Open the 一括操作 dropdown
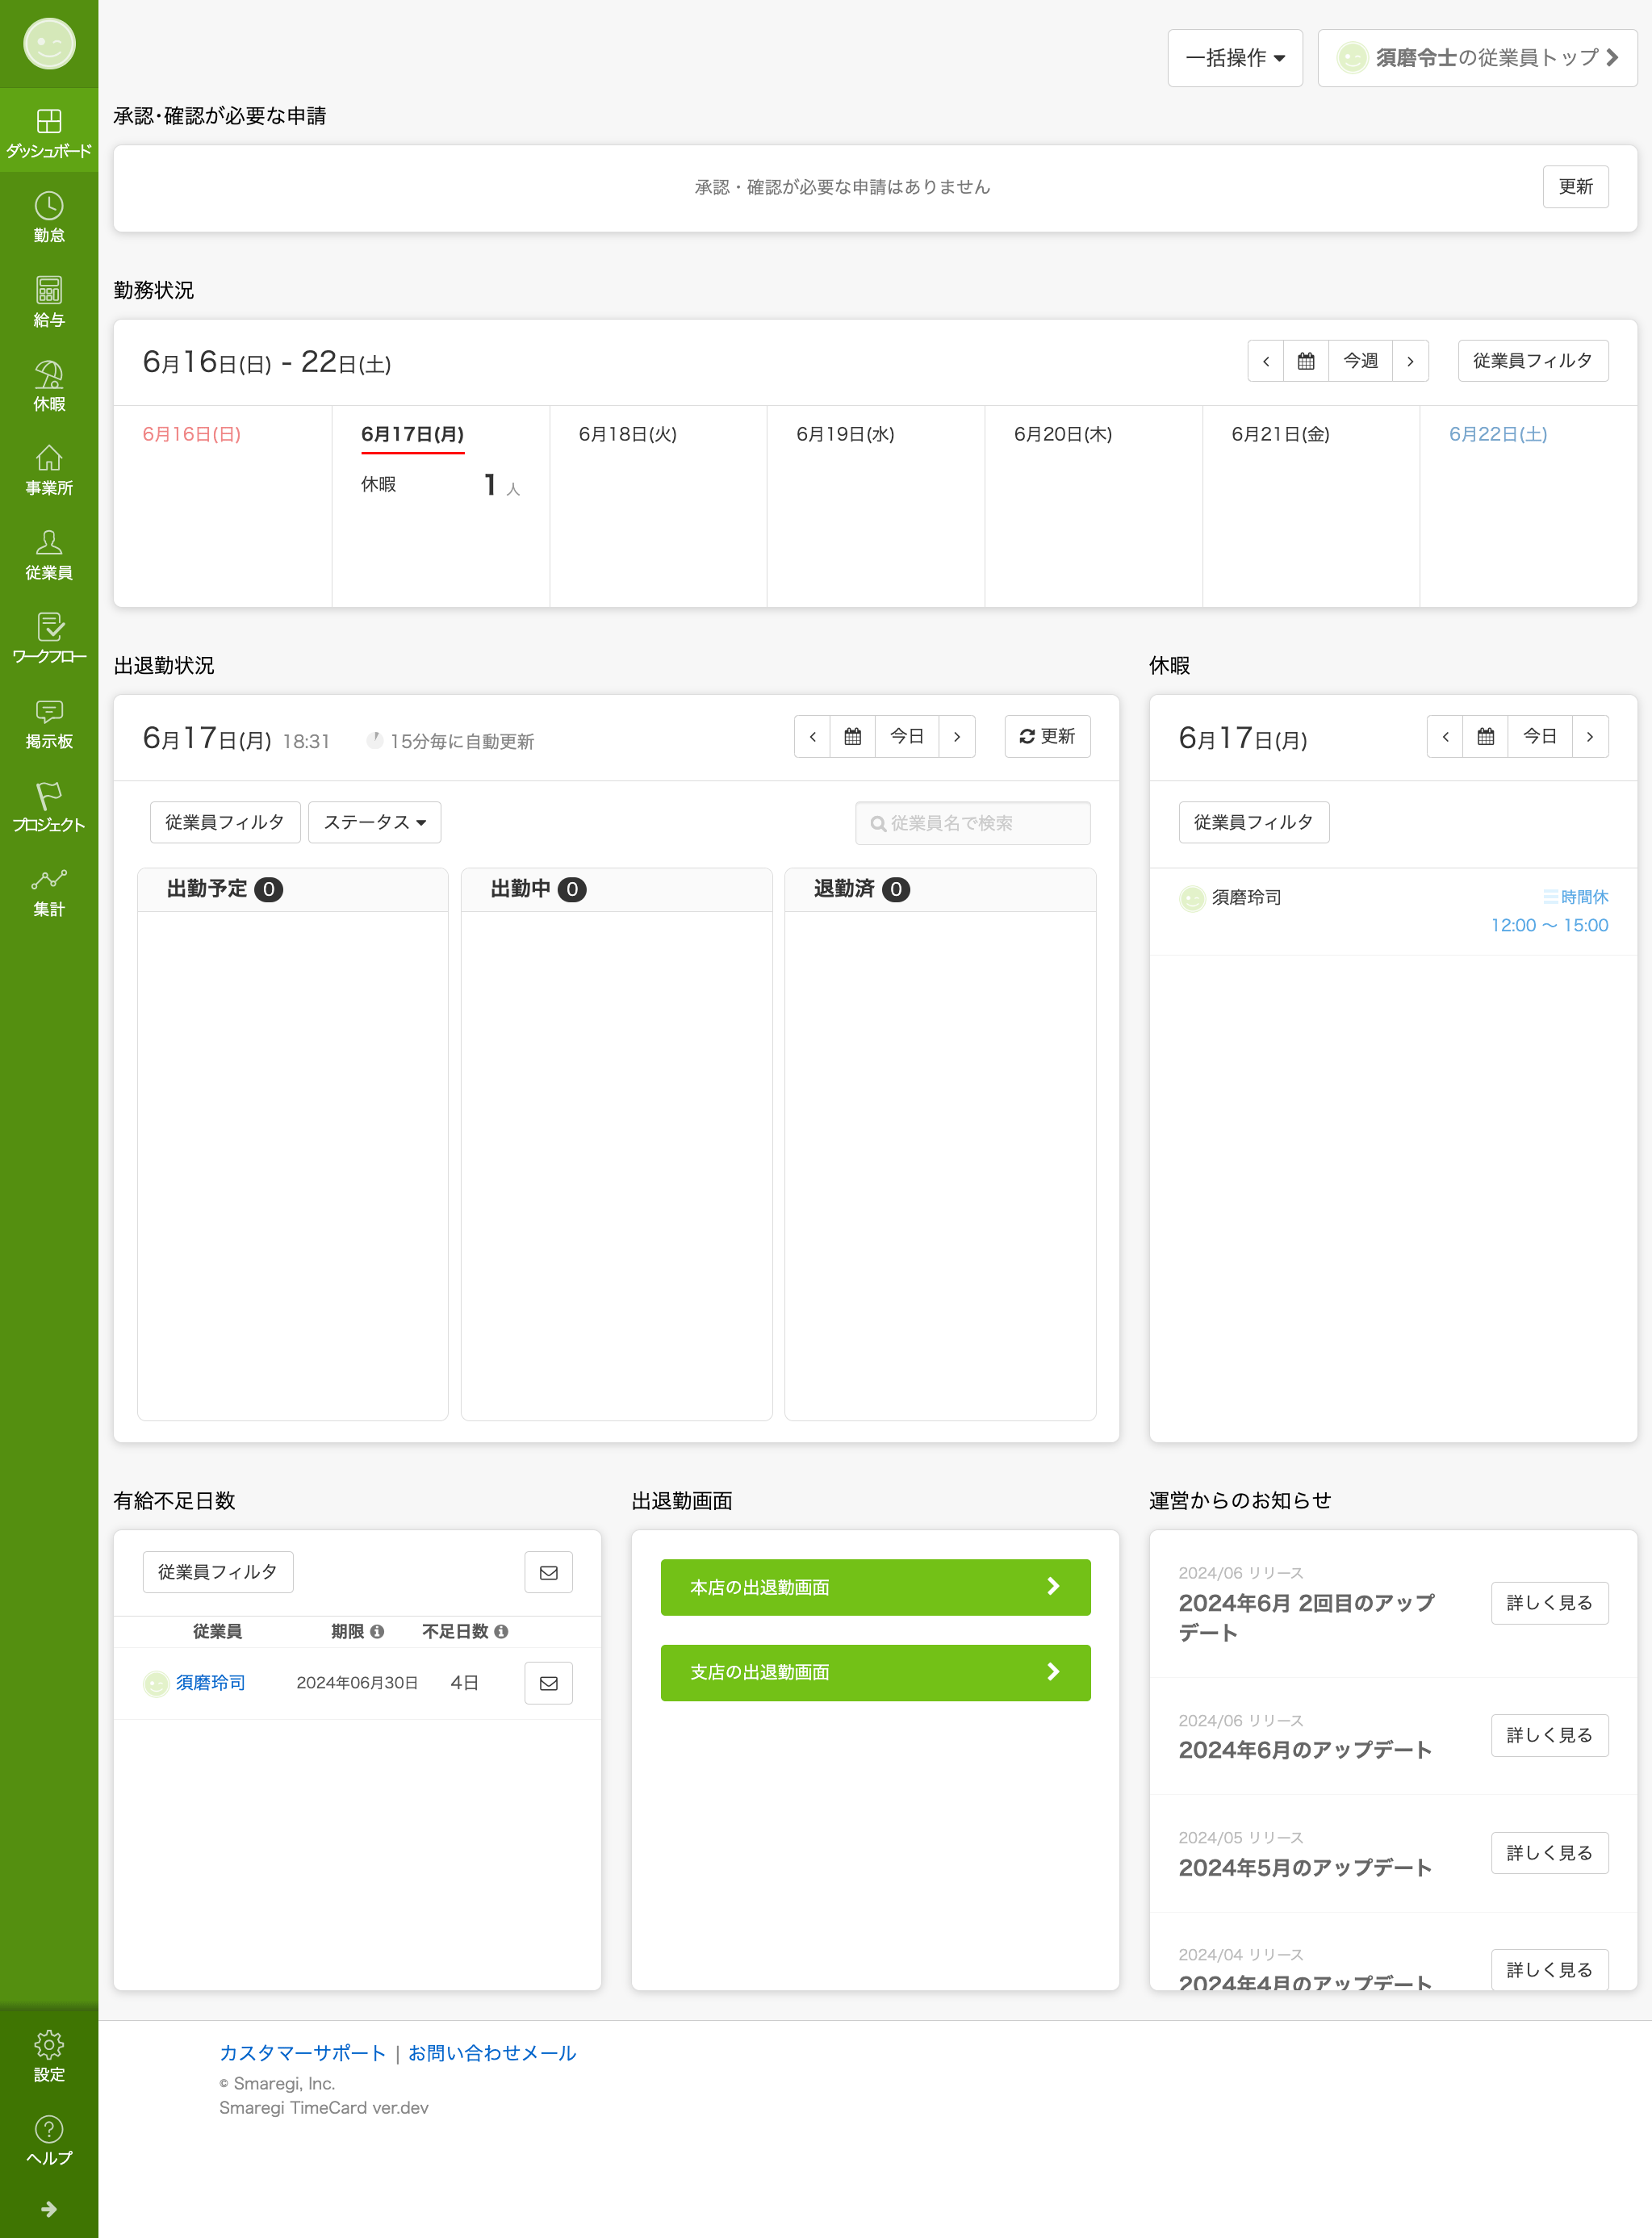The image size is (1652, 2238). point(1234,58)
